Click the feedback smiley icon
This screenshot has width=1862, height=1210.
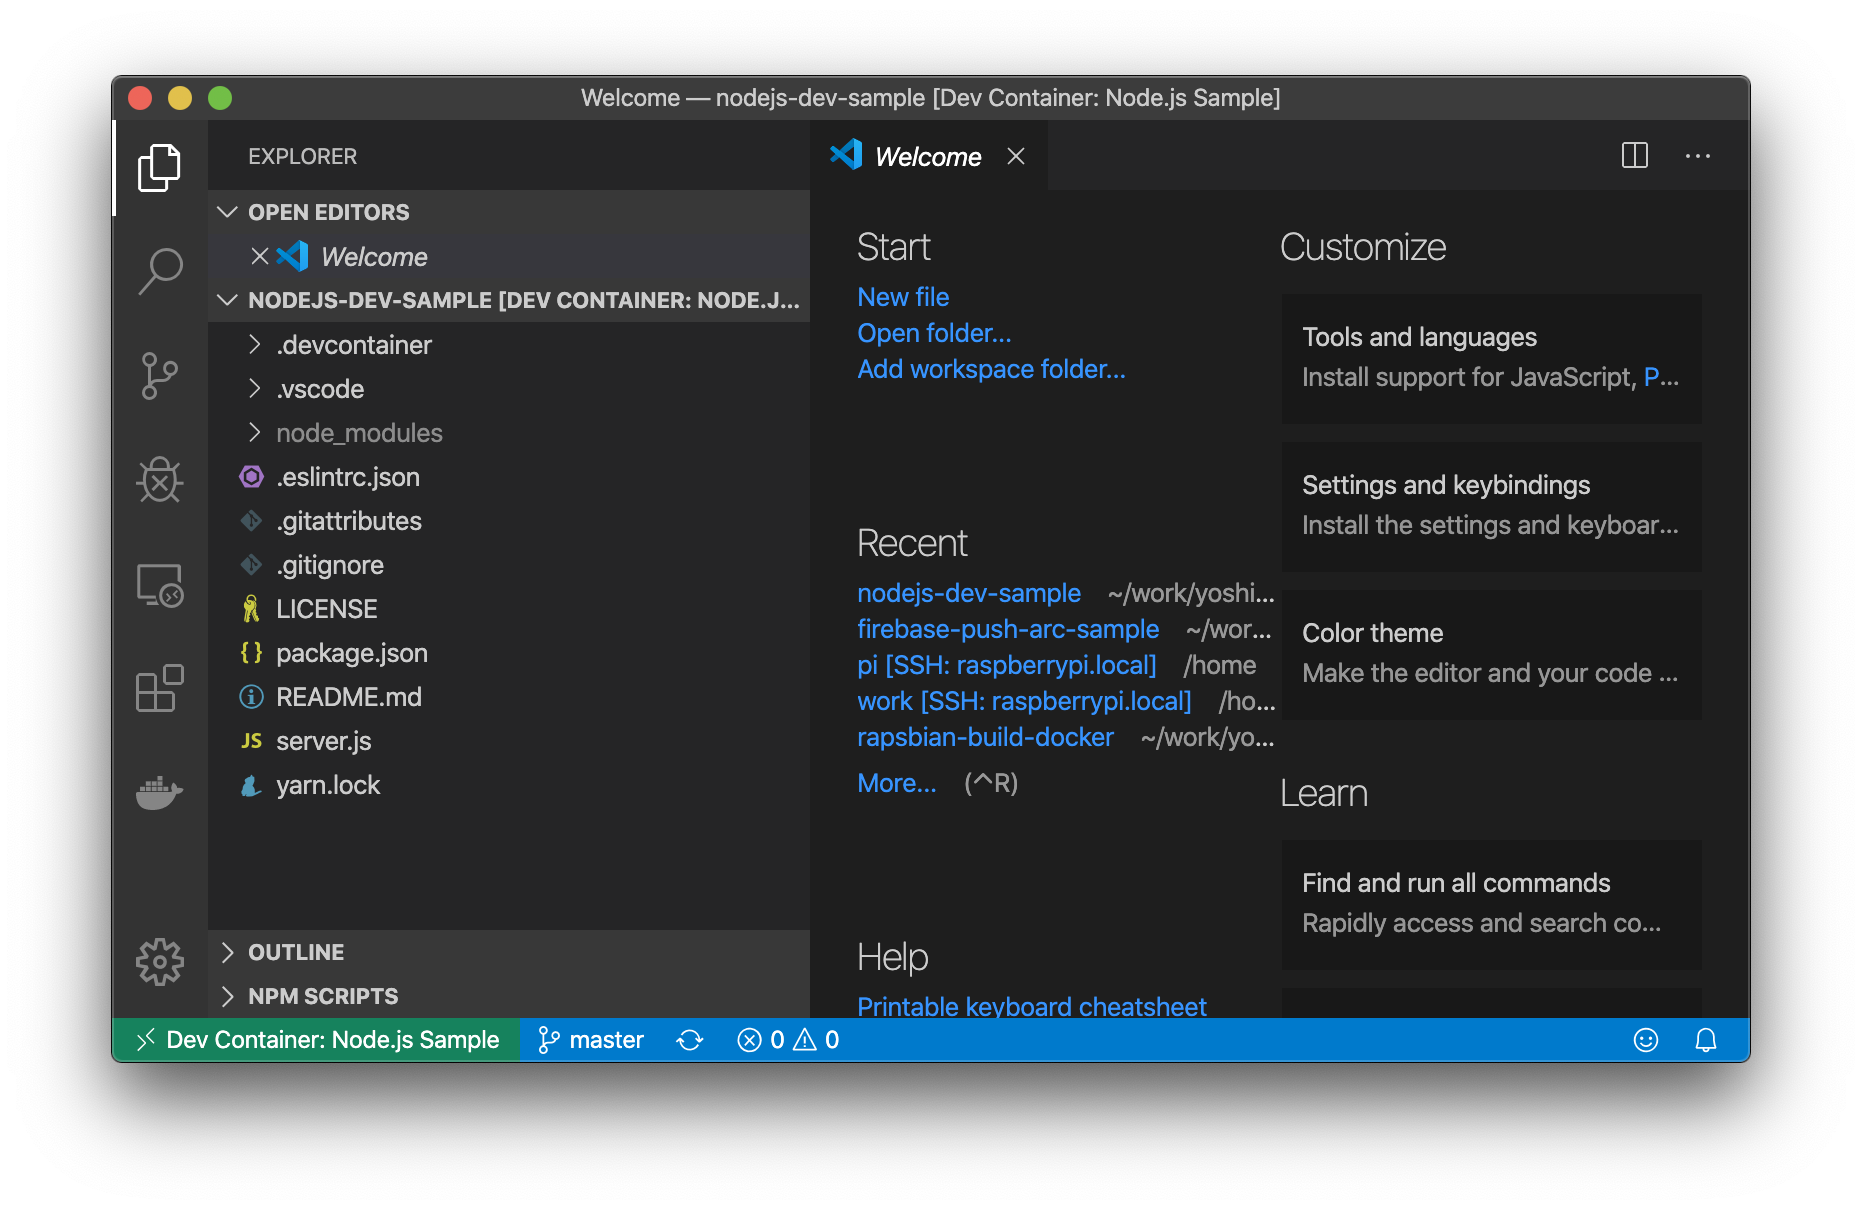(x=1646, y=1040)
